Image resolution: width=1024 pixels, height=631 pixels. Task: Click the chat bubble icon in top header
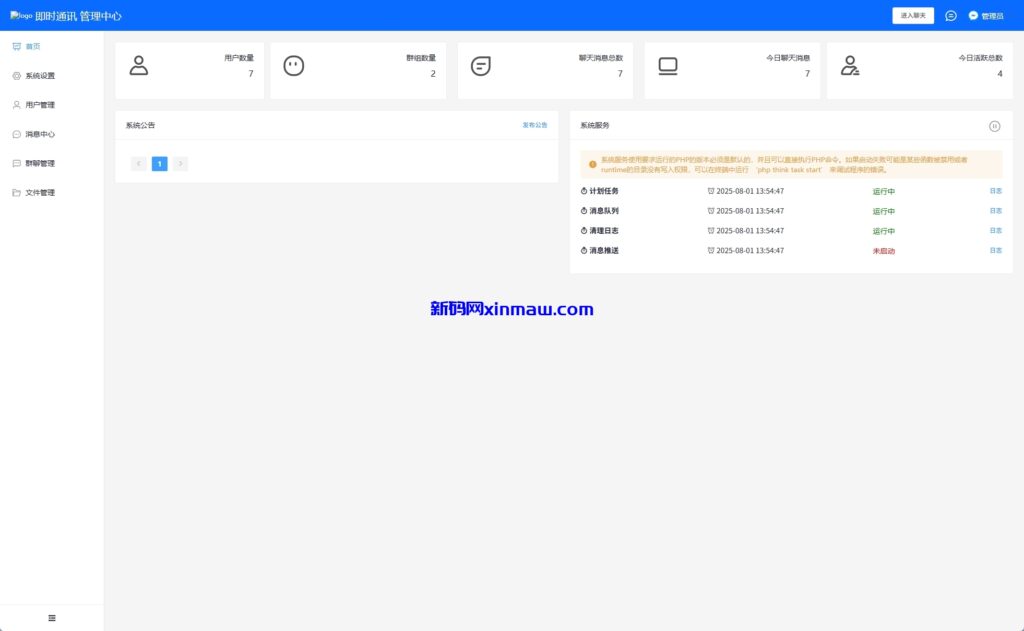pyautogui.click(x=950, y=16)
